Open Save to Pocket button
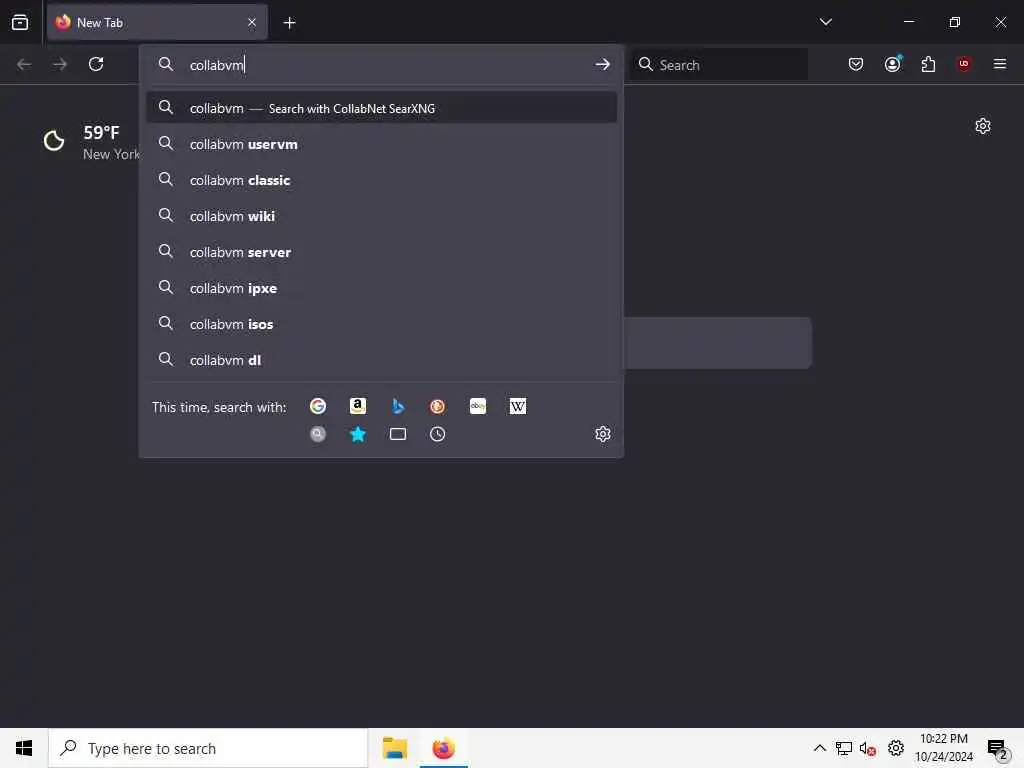Image resolution: width=1024 pixels, height=768 pixels. (x=856, y=64)
